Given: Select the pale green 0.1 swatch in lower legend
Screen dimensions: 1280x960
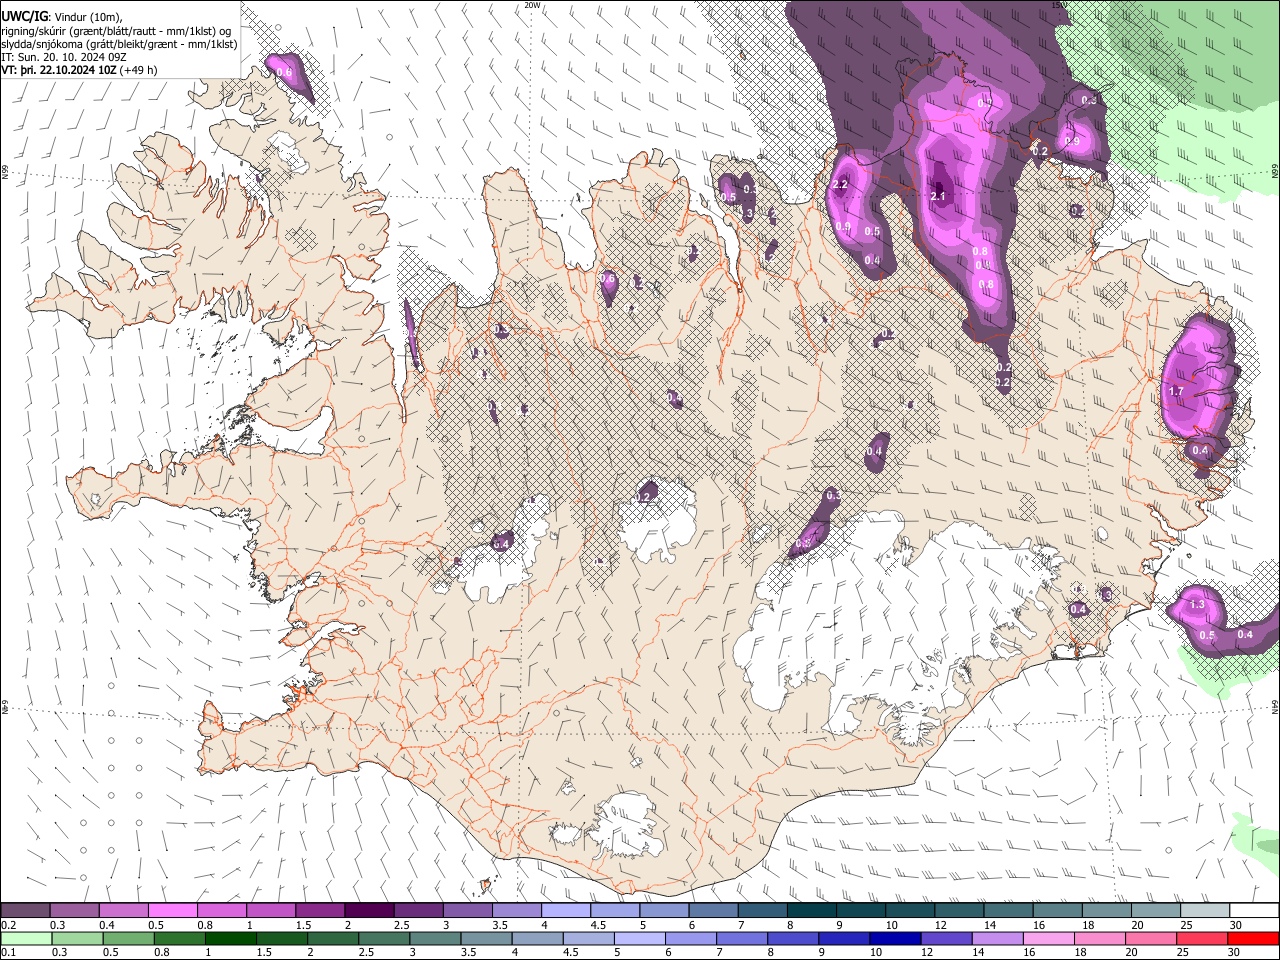Looking at the screenshot, I should click(26, 938).
